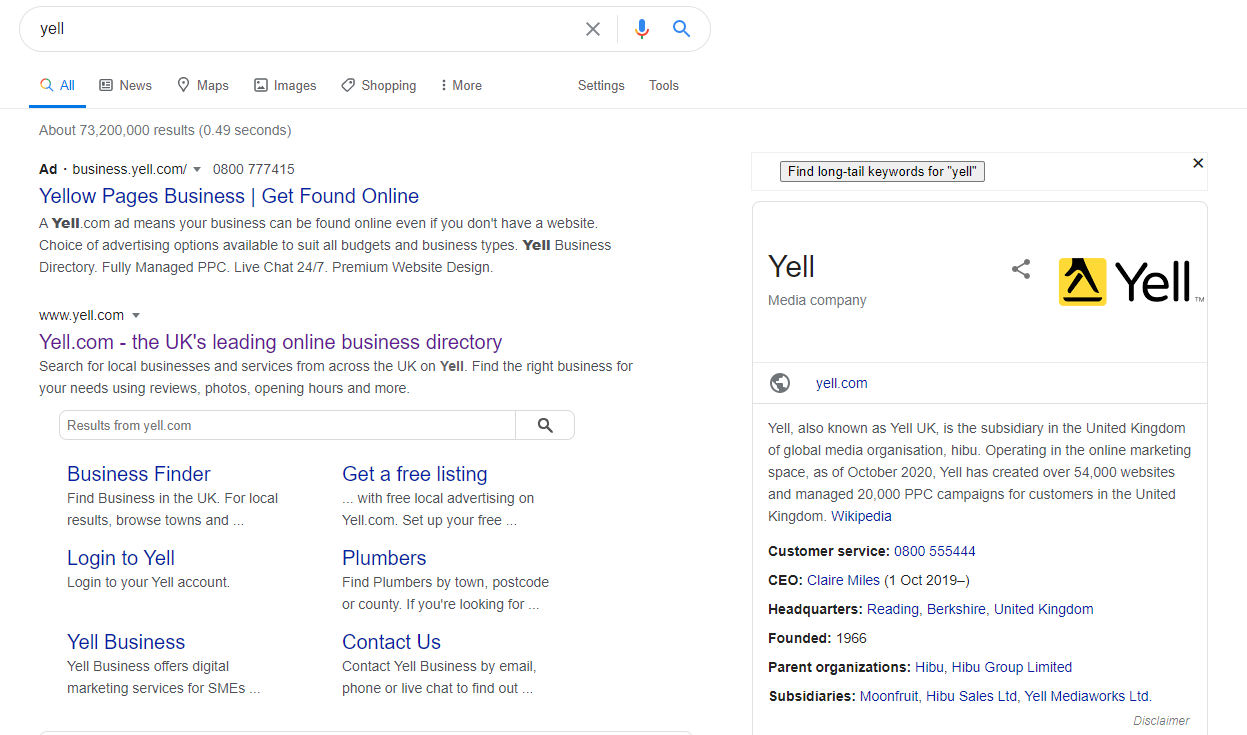Switch to the Images tab
Image resolution: width=1247 pixels, height=735 pixels.
tap(285, 86)
